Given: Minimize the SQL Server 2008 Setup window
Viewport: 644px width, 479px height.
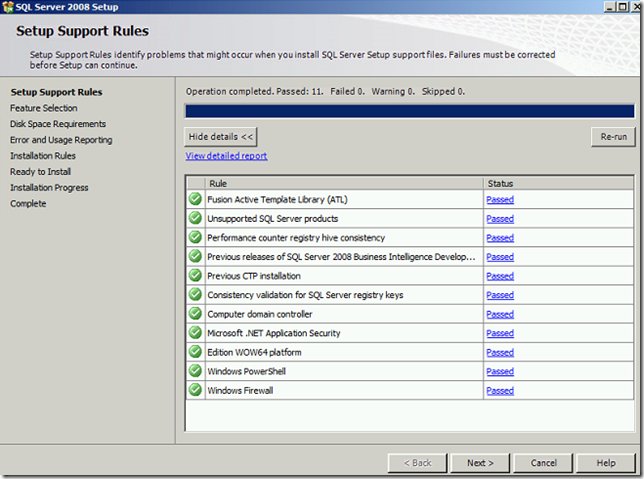Looking at the screenshot, I should pyautogui.click(x=609, y=7).
